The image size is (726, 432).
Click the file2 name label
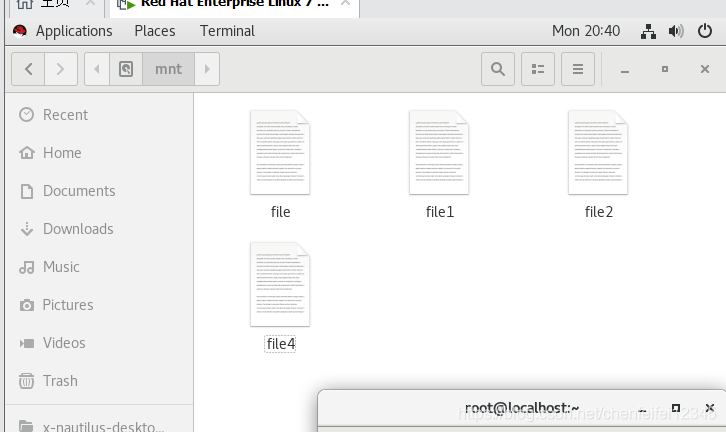599,212
